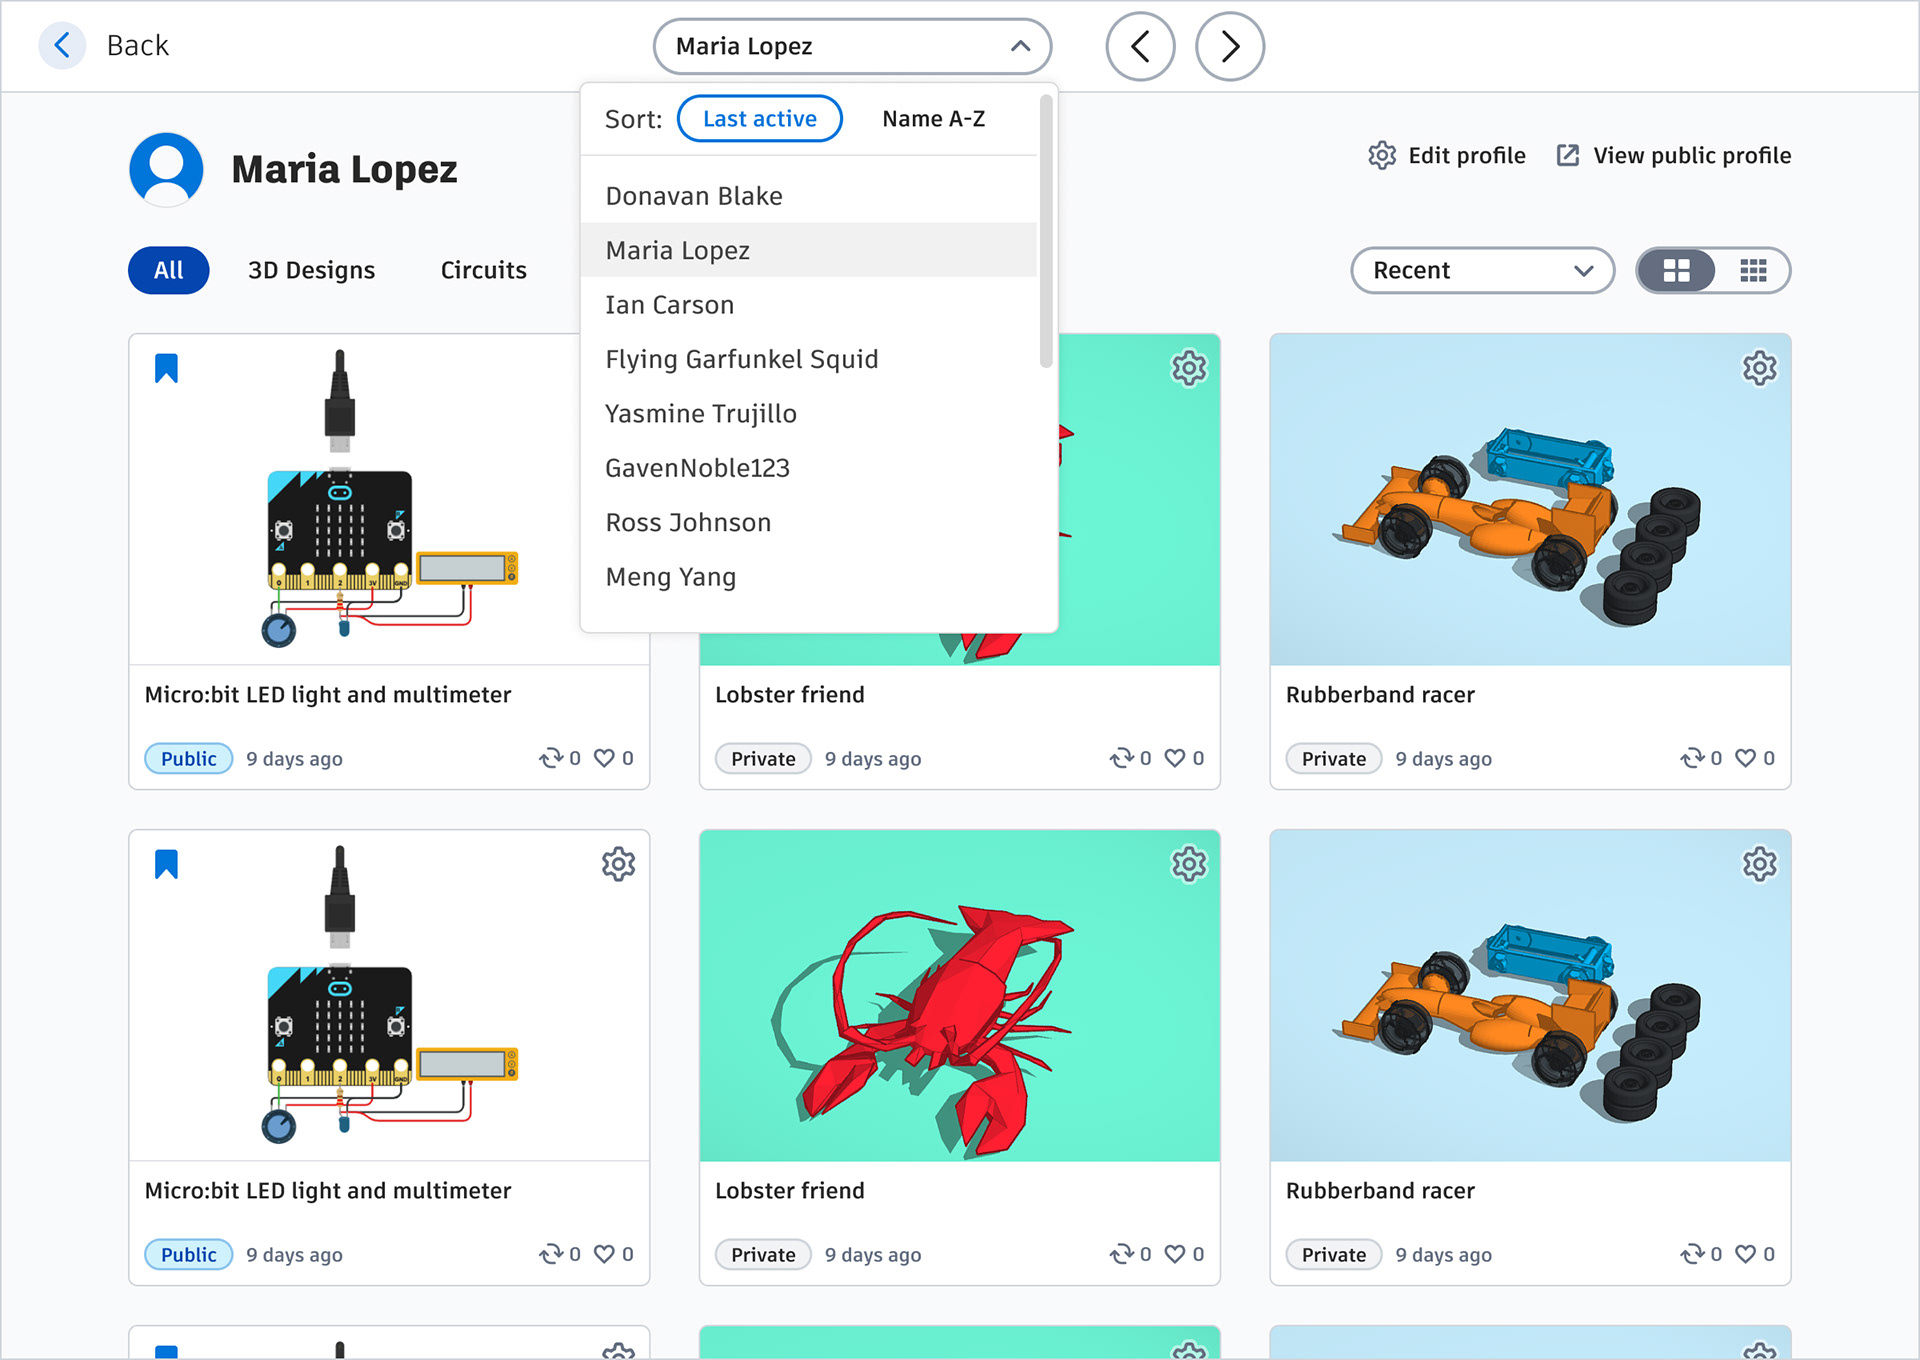Switch to the 3D Designs tab
This screenshot has height=1360, width=1920.
pos(311,270)
